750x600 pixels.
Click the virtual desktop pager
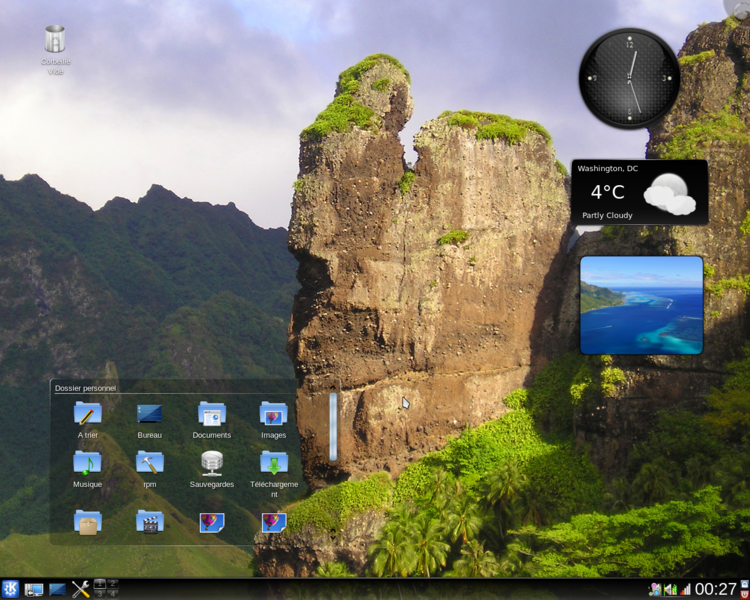click(x=105, y=589)
